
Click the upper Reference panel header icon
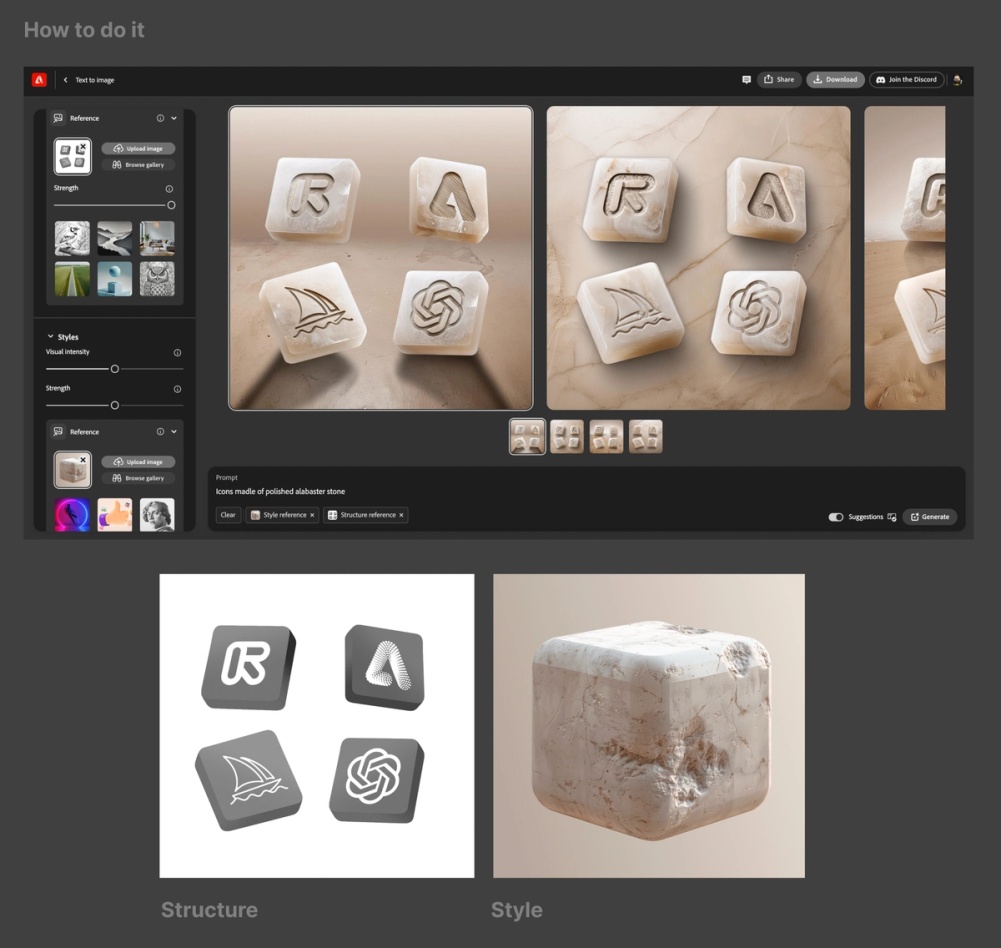pos(58,118)
